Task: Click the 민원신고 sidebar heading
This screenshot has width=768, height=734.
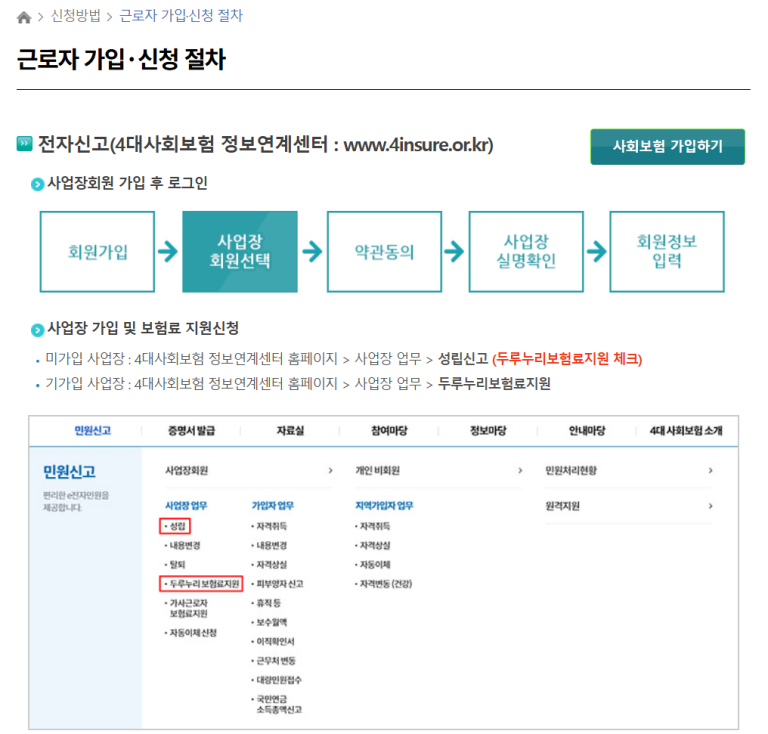Action: 69,472
